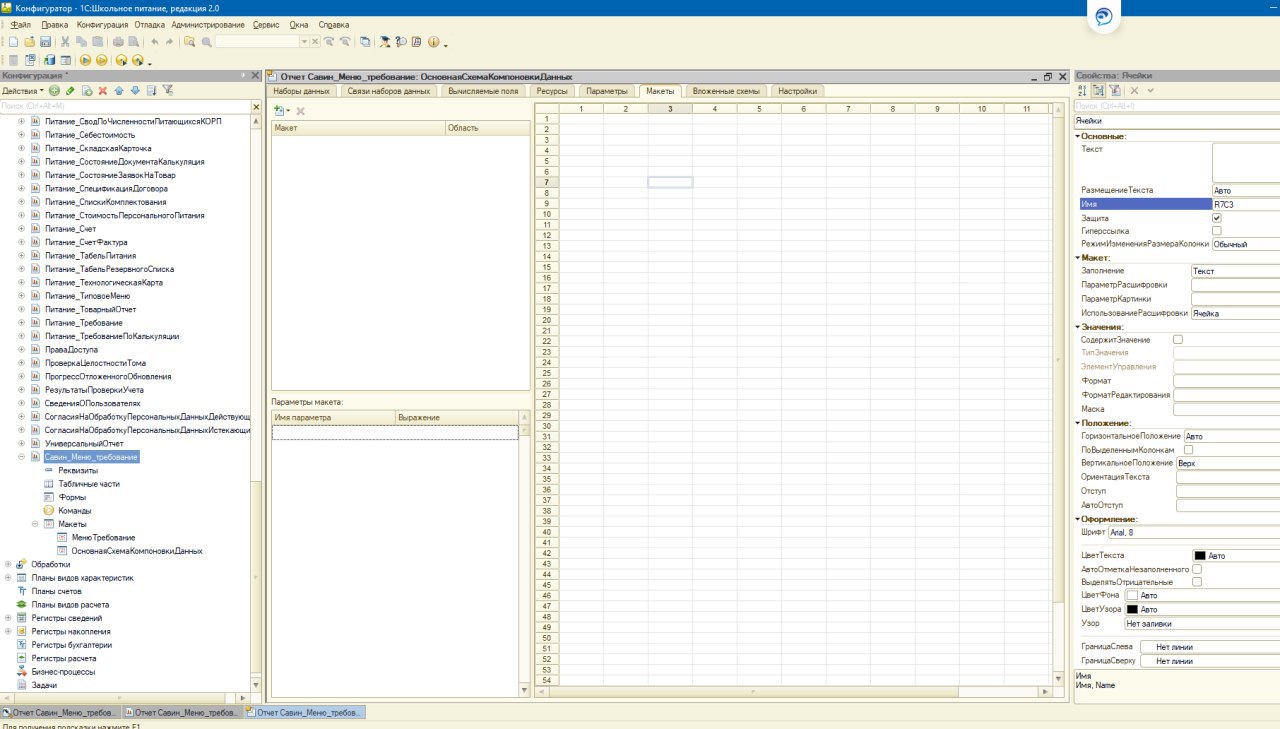Click the Undo arrow icon

coord(155,42)
